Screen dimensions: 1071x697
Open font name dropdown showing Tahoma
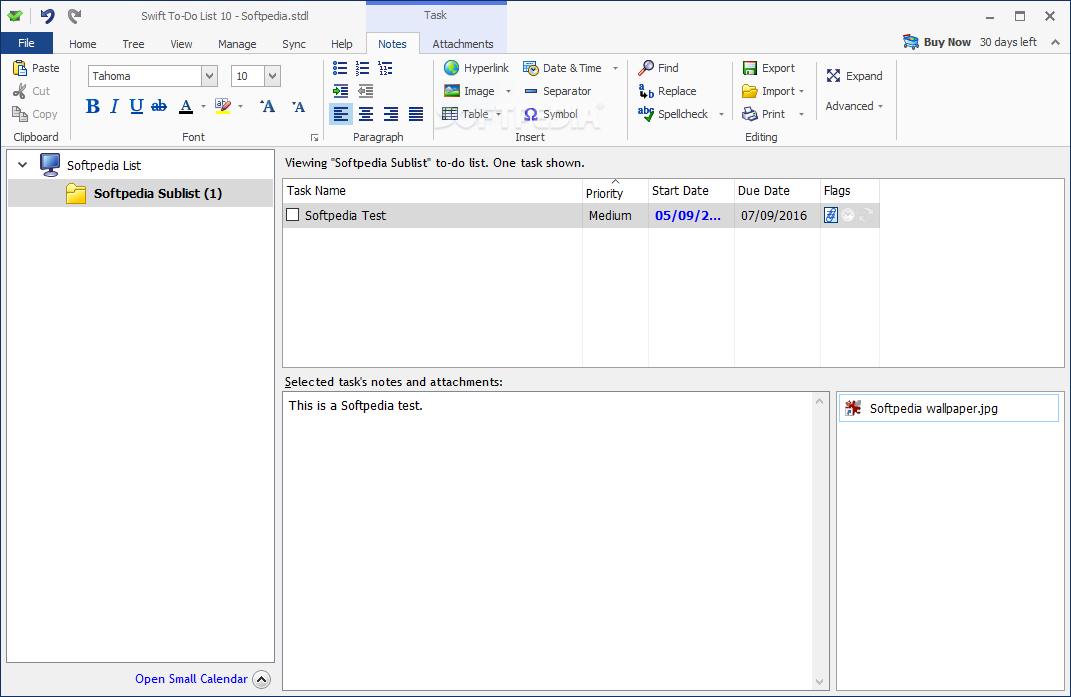[x=210, y=76]
